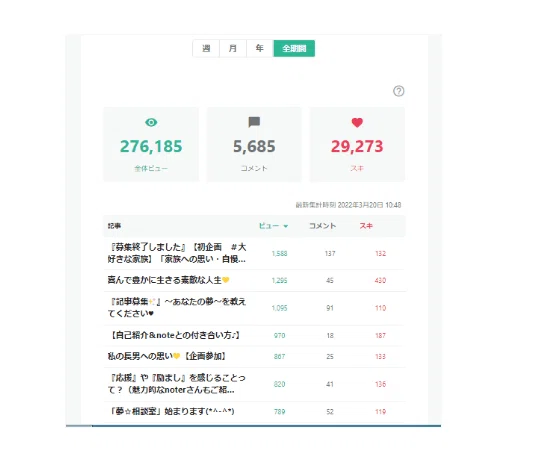
Task: Click the 最新集計時刻 2022年3月20日 timestamp
Action: click(348, 205)
